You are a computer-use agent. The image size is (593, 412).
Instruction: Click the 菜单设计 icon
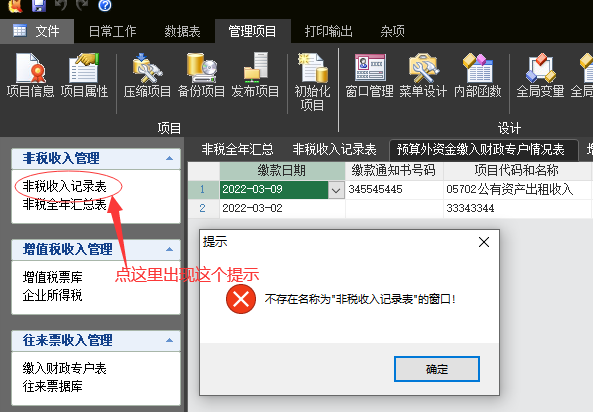tap(423, 75)
